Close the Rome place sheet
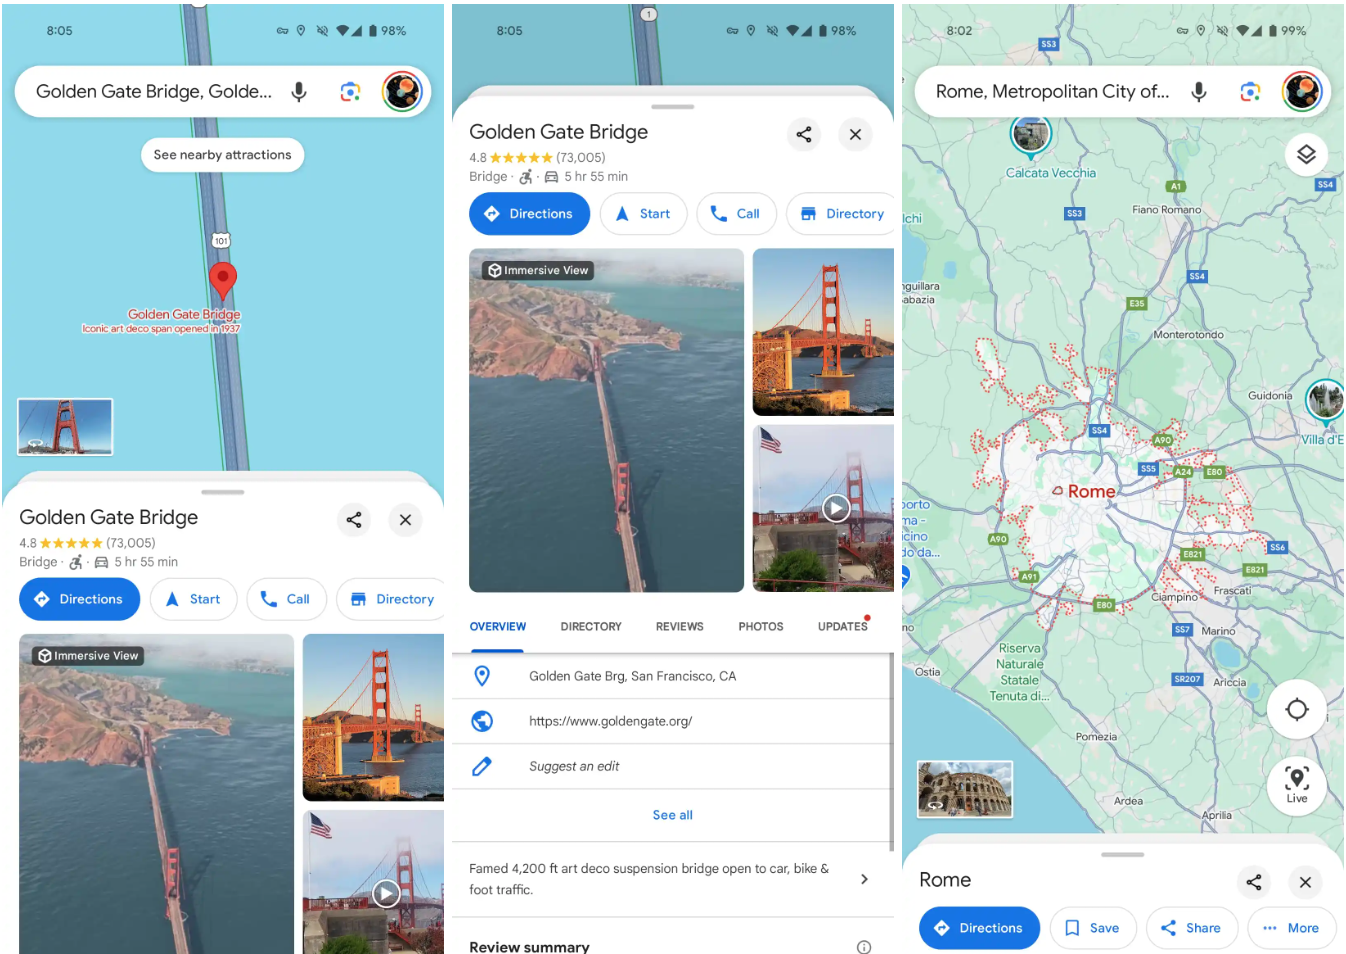Screen dimensions: 1346x954 tap(1305, 882)
